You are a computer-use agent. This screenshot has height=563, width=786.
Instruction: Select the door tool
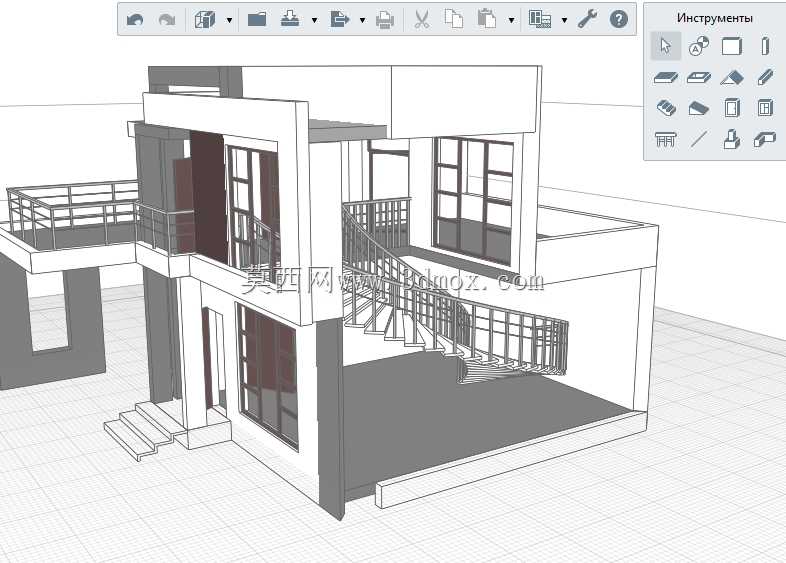click(x=732, y=108)
